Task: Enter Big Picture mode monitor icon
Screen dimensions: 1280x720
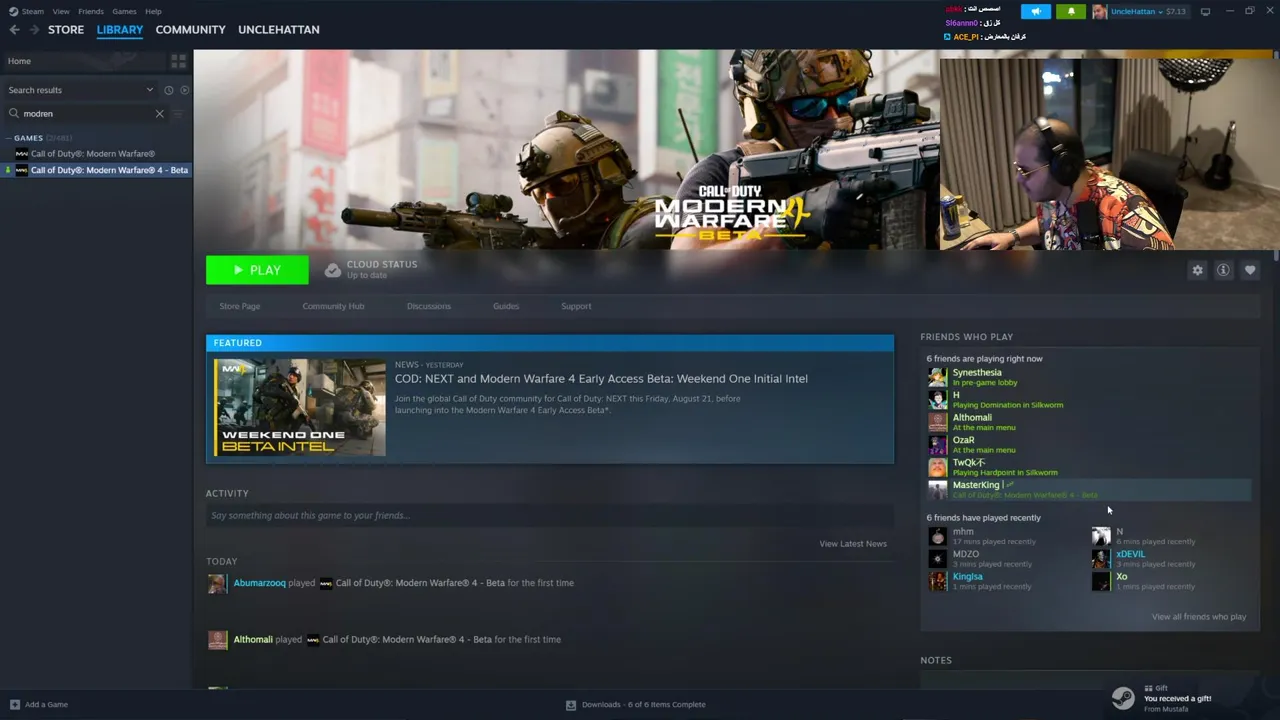Action: 1205,11
